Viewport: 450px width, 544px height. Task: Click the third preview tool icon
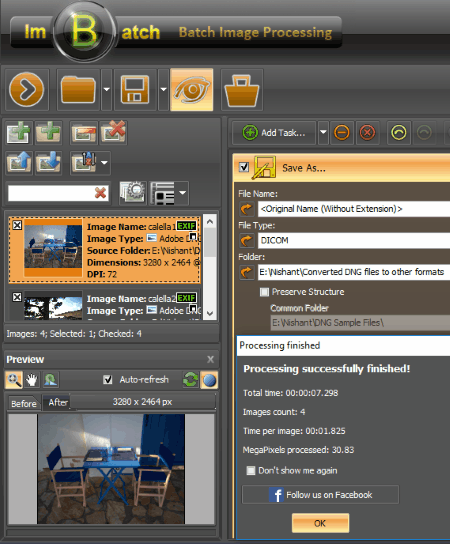50,380
